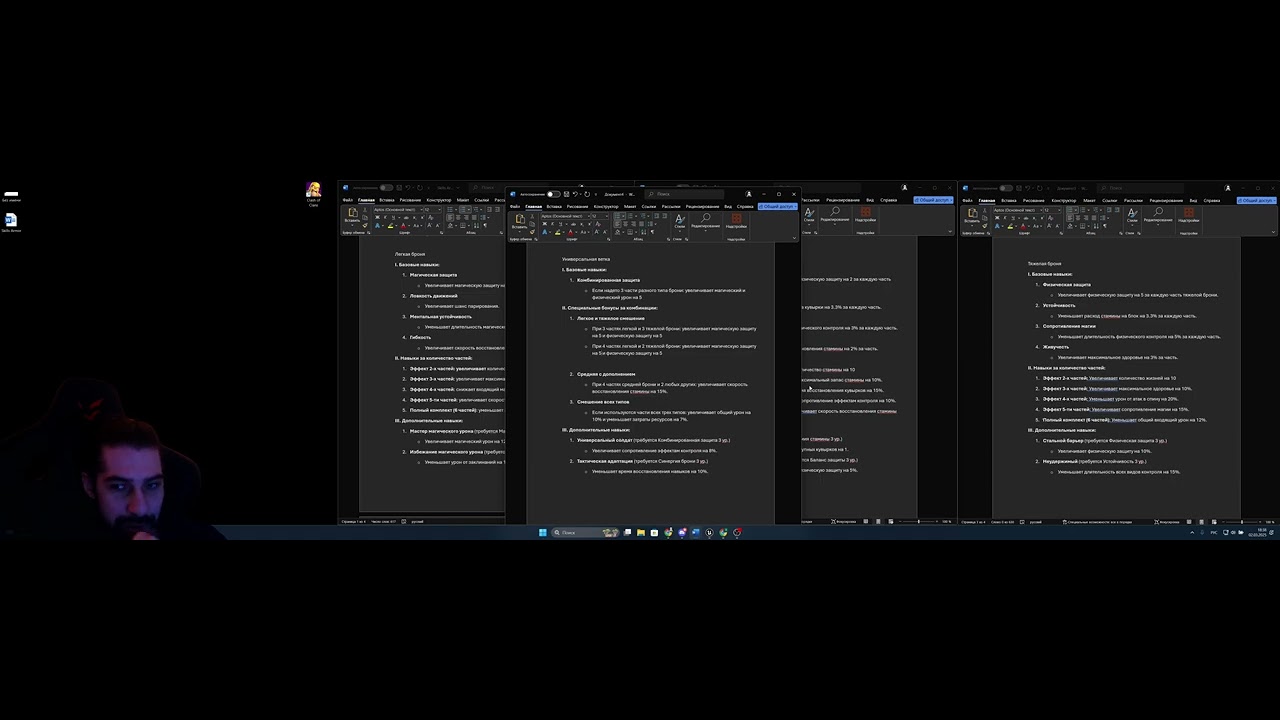1280x720 pixels.
Task: Click Общий доступ in the right Word window
Action: pyautogui.click(x=1257, y=200)
